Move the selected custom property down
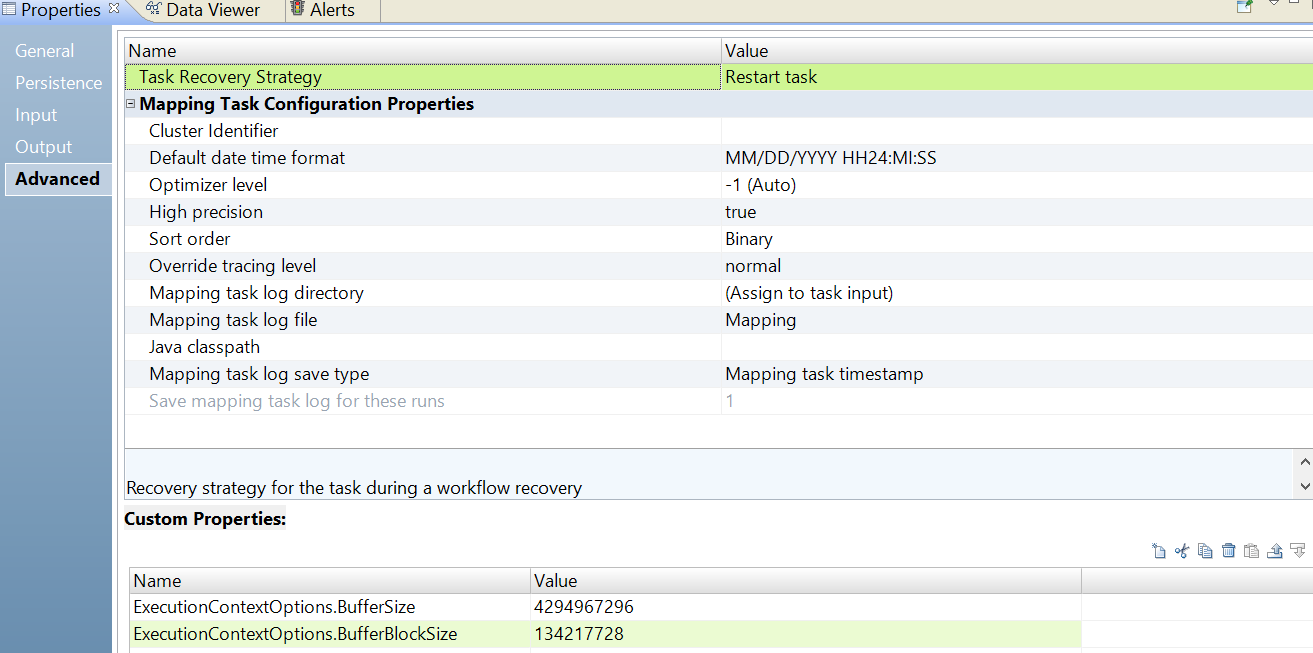This screenshot has height=653, width=1313. coord(1298,550)
